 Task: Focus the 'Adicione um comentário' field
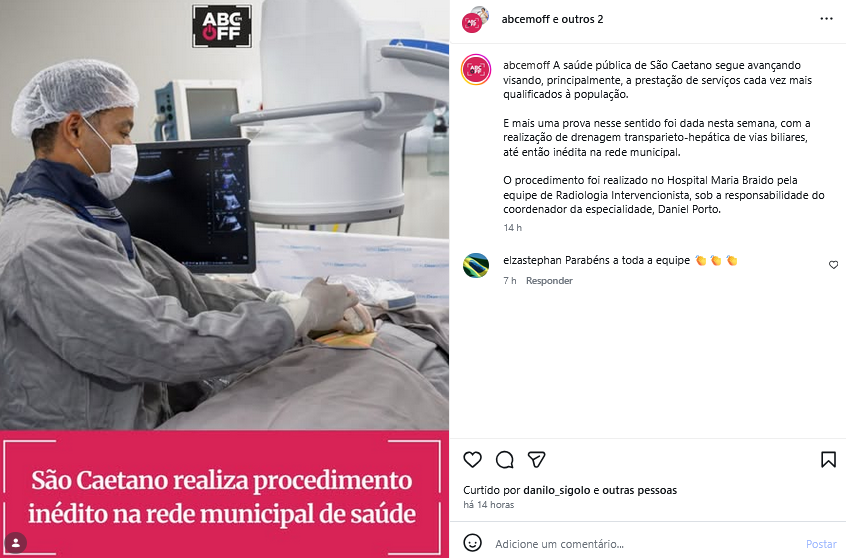point(644,544)
